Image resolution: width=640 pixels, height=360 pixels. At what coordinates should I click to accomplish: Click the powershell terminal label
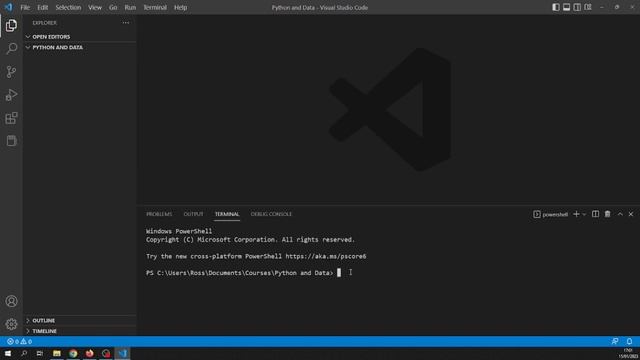pyautogui.click(x=550, y=214)
